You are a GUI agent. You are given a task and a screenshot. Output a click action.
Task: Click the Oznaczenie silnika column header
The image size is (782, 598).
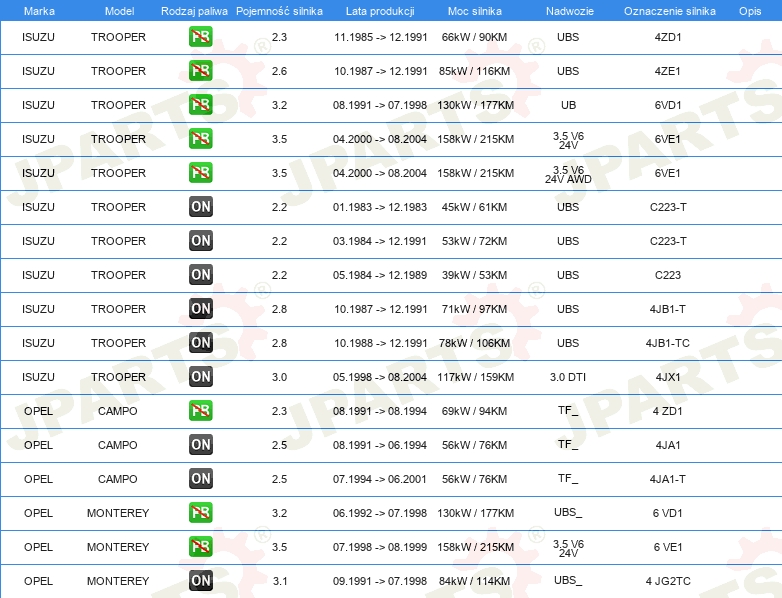pos(669,11)
